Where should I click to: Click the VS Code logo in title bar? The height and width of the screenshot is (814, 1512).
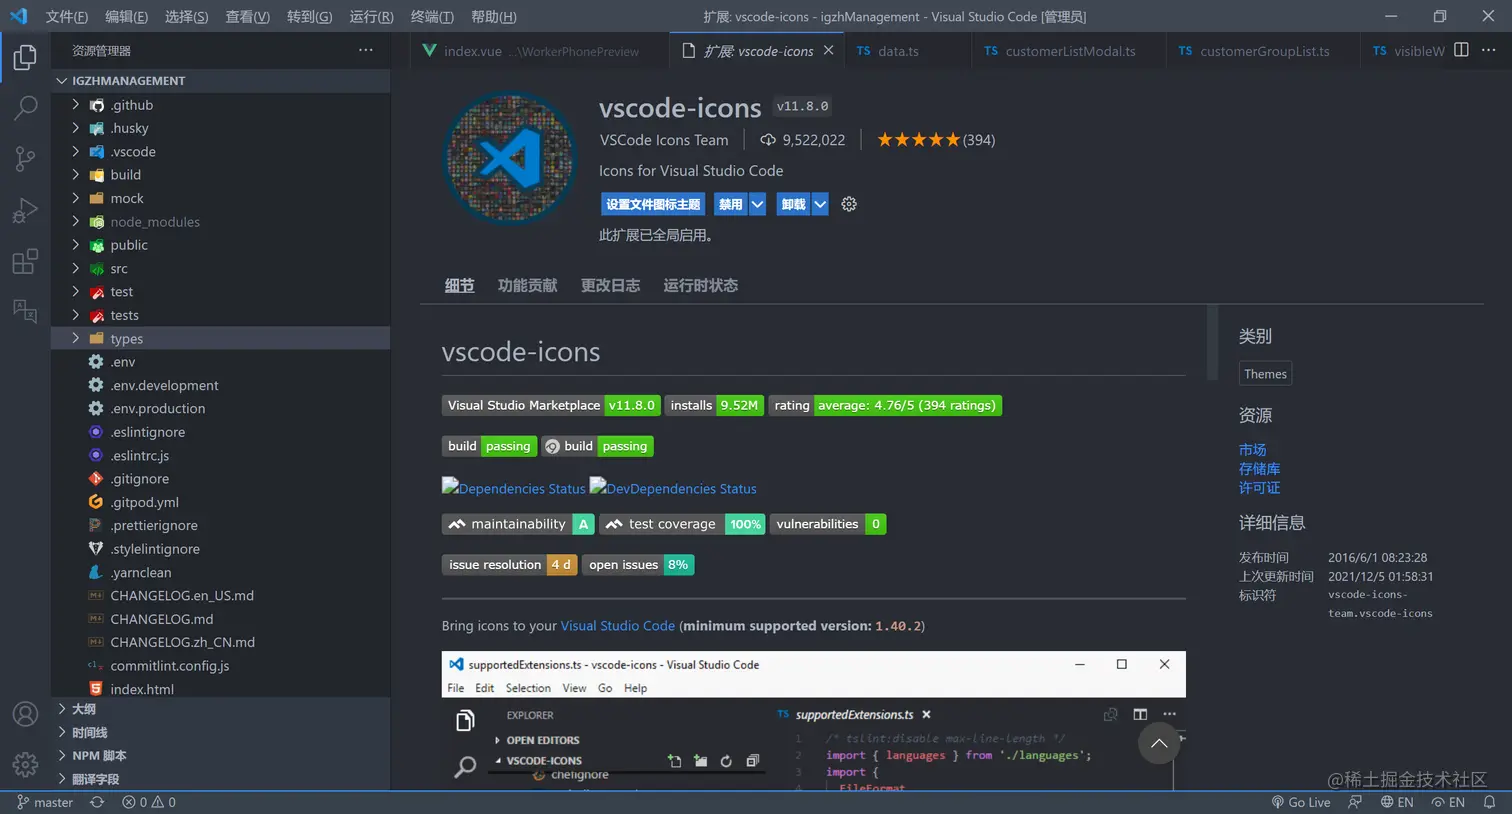[x=19, y=16]
